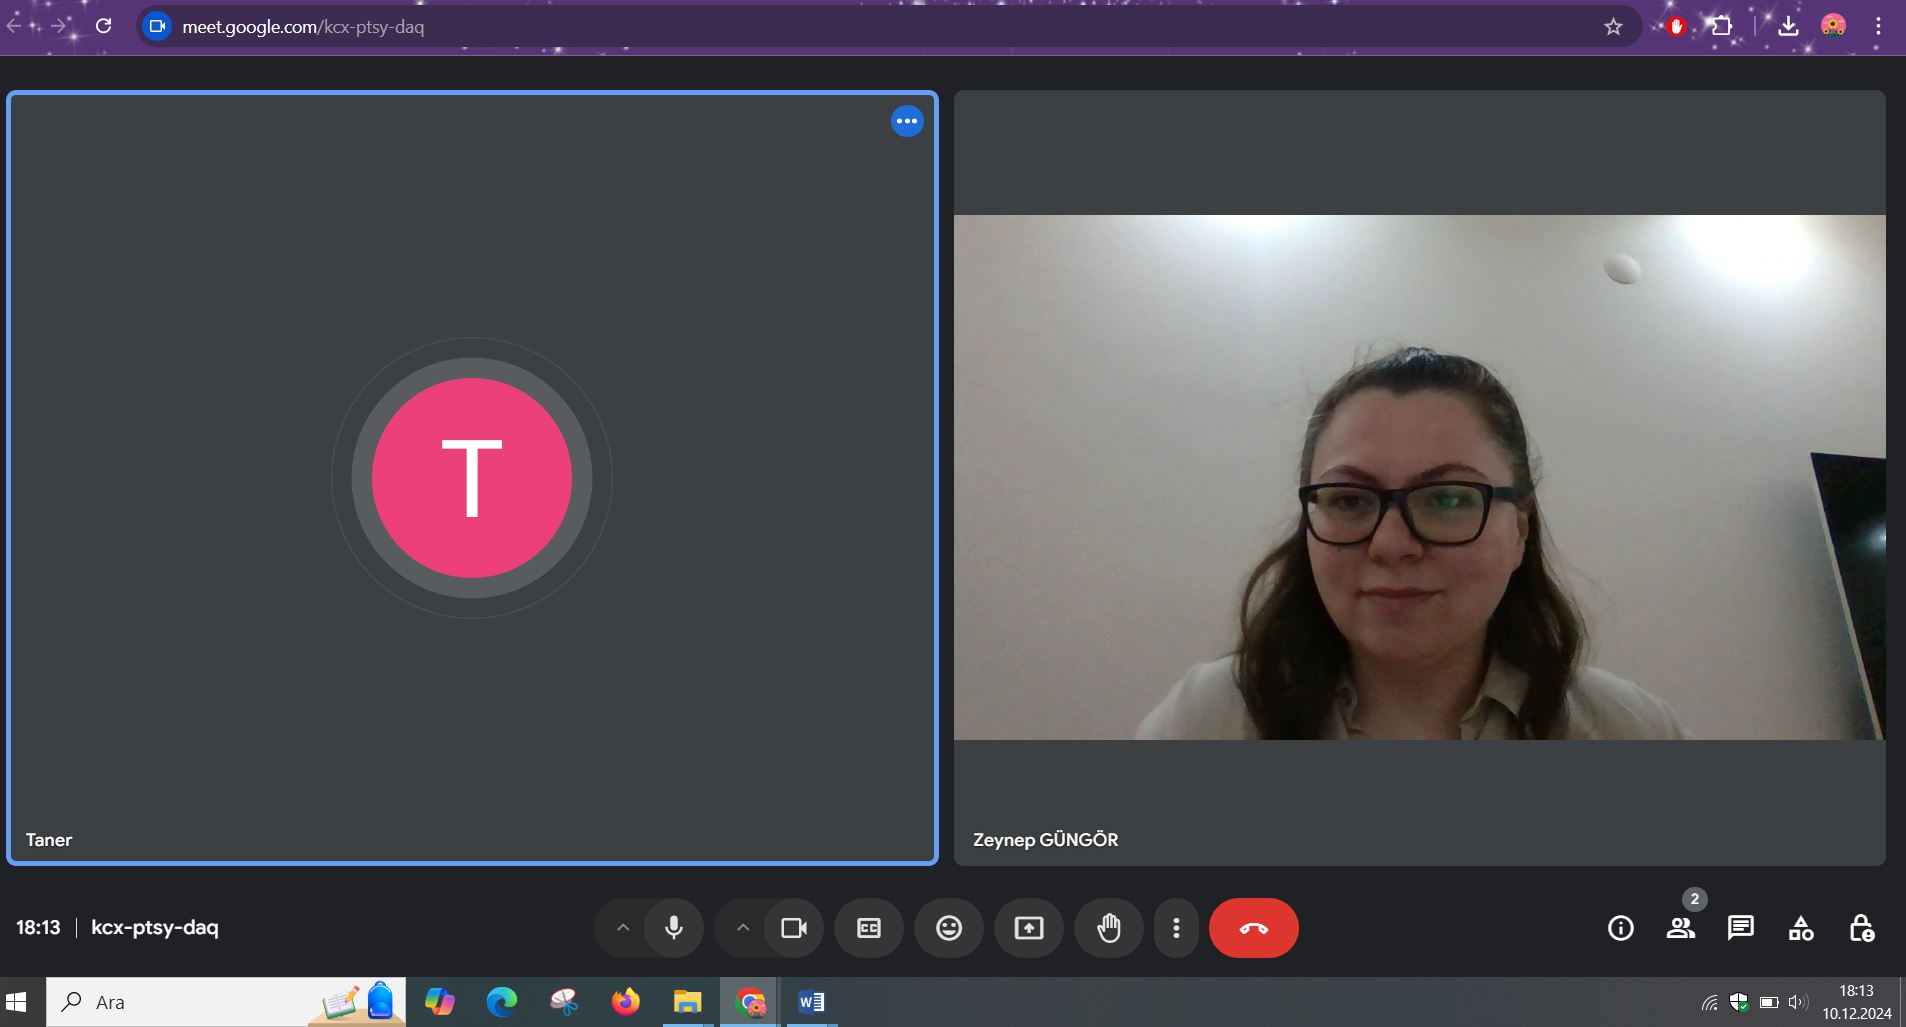This screenshot has height=1027, width=1906.
Task: Click Taner's pink avatar circle
Action: (472, 478)
